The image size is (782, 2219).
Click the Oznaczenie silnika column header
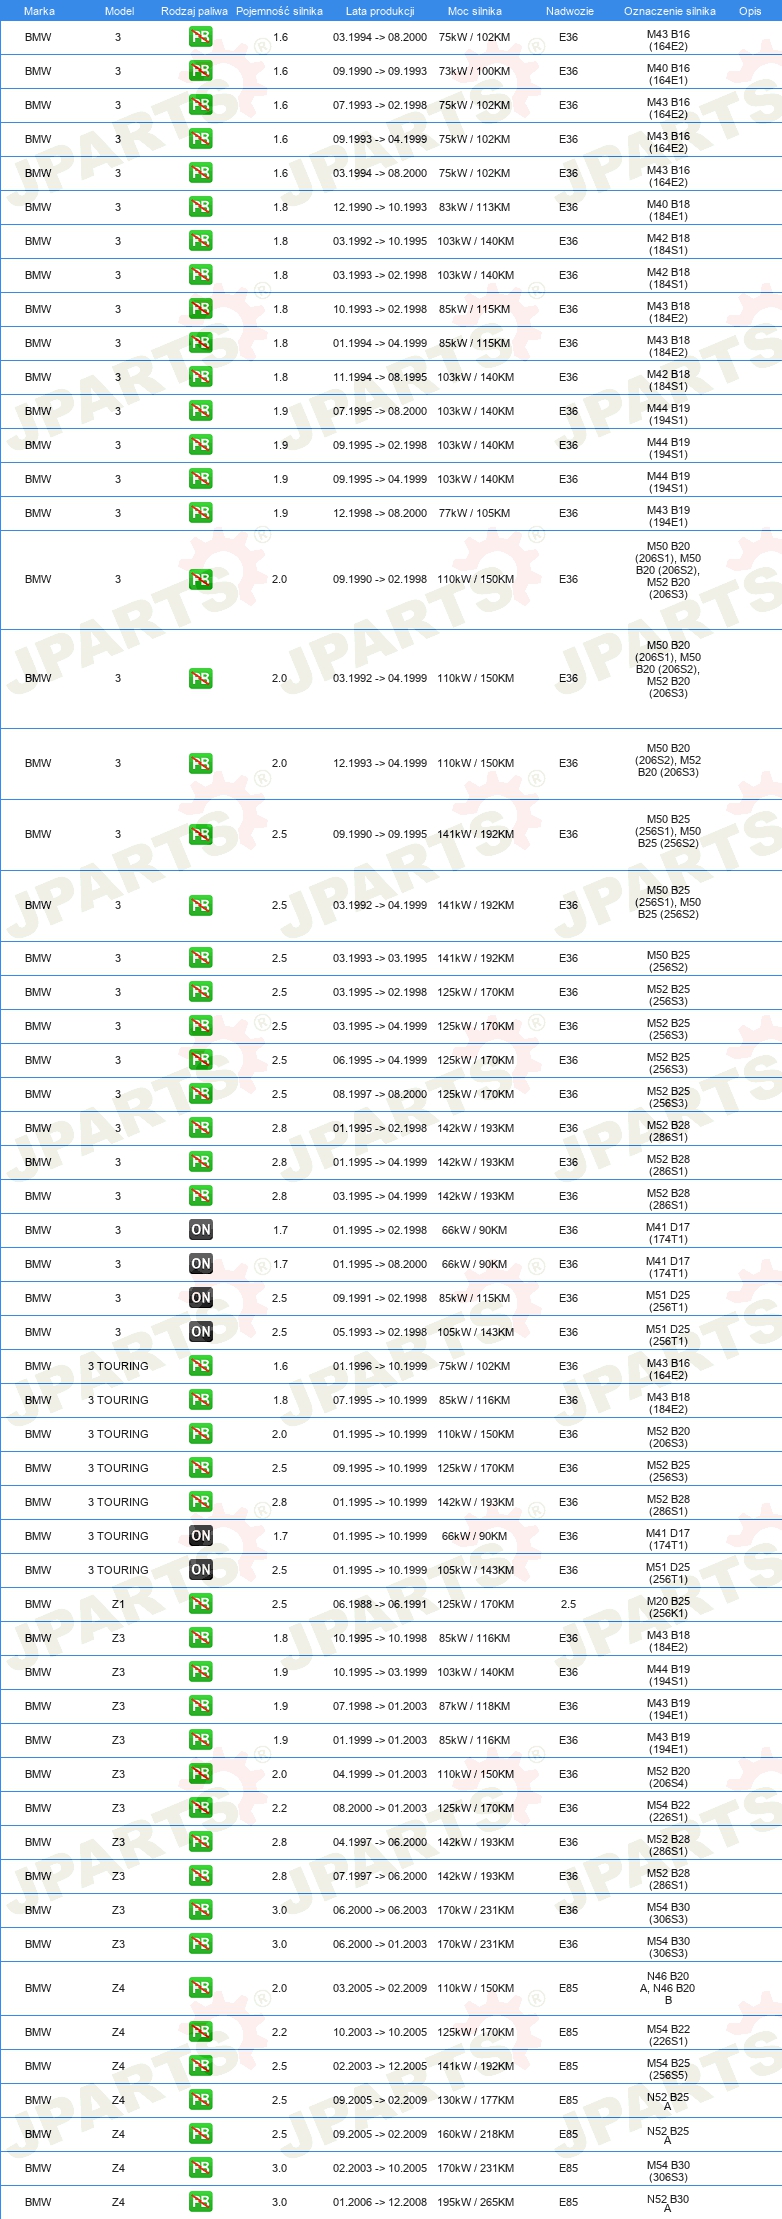670,11
